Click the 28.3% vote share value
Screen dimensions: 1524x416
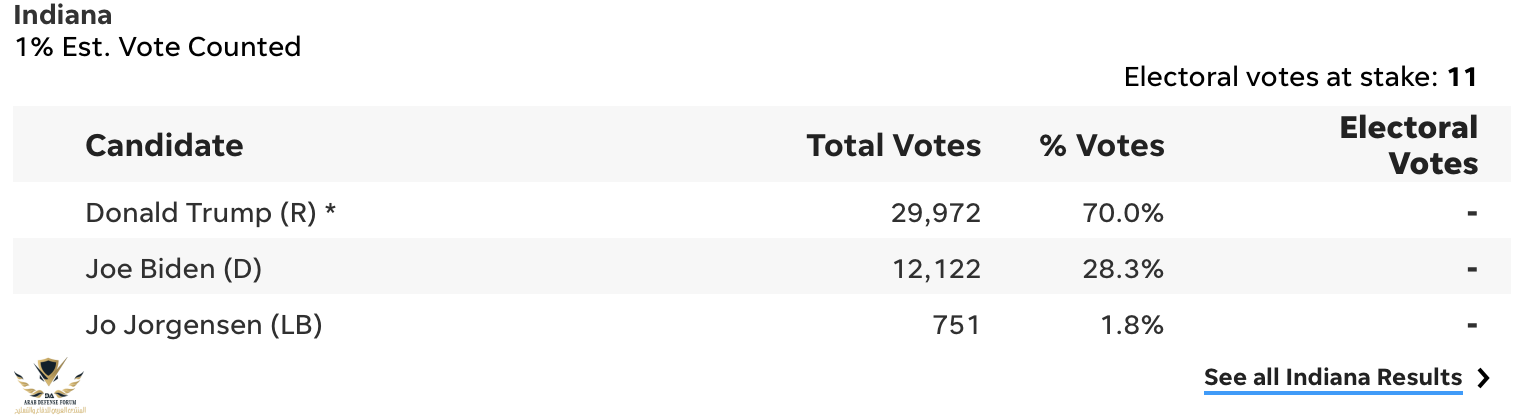pyautogui.click(x=1122, y=270)
